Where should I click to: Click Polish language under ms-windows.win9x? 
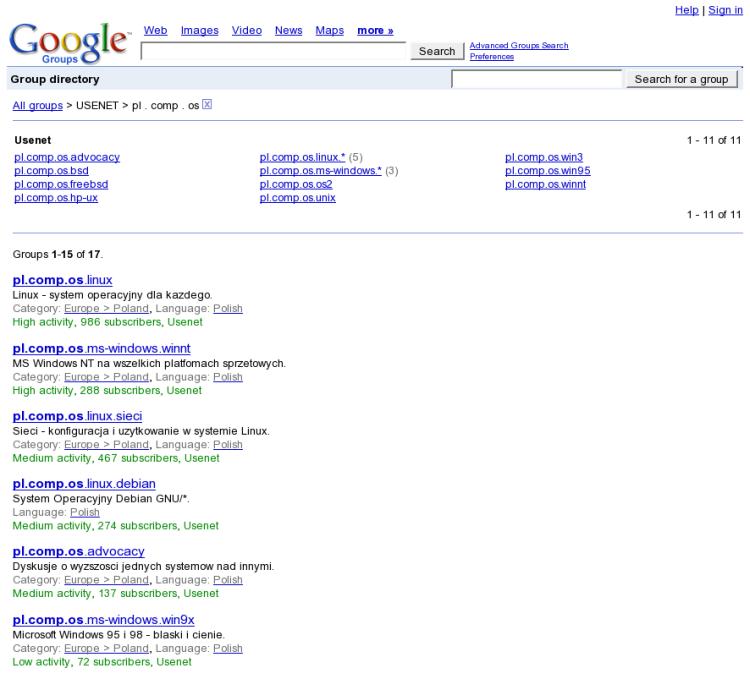pyautogui.click(x=228, y=648)
